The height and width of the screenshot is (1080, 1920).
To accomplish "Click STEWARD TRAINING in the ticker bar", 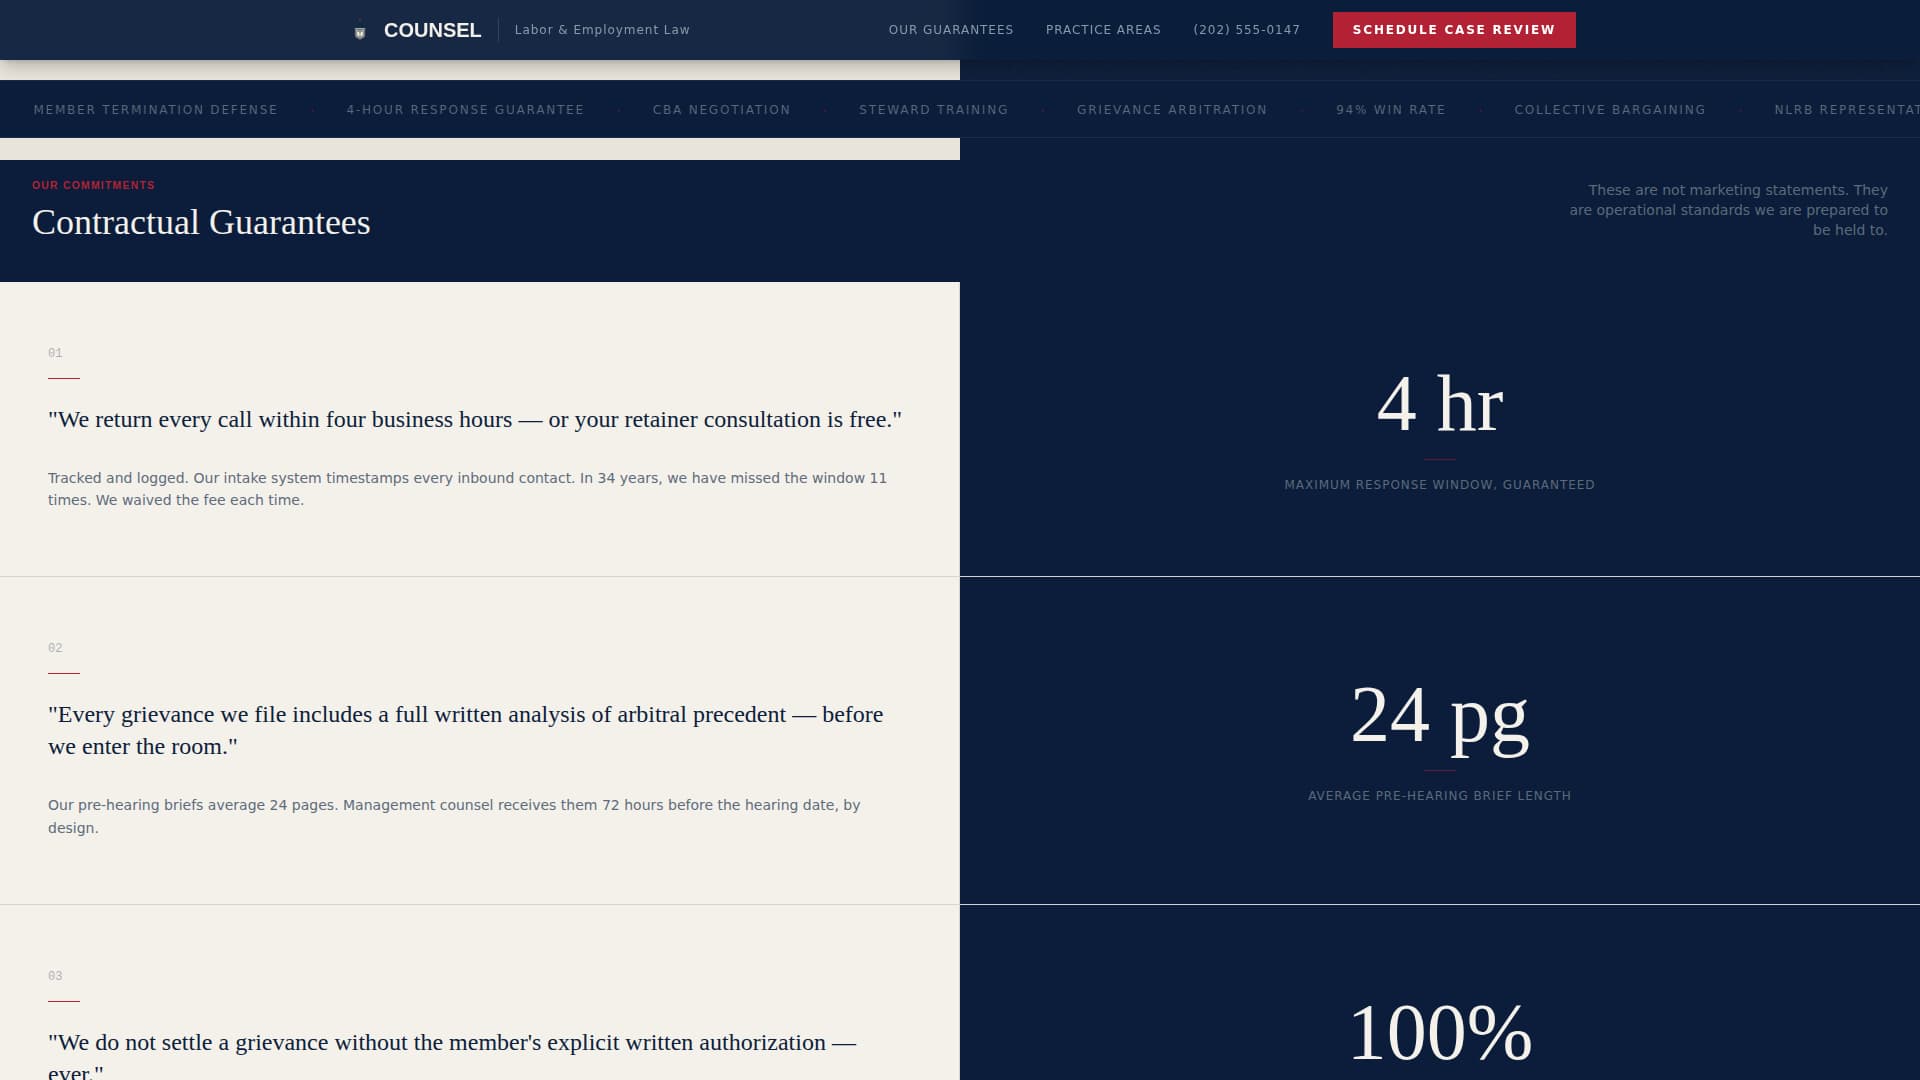I will click(x=933, y=110).
